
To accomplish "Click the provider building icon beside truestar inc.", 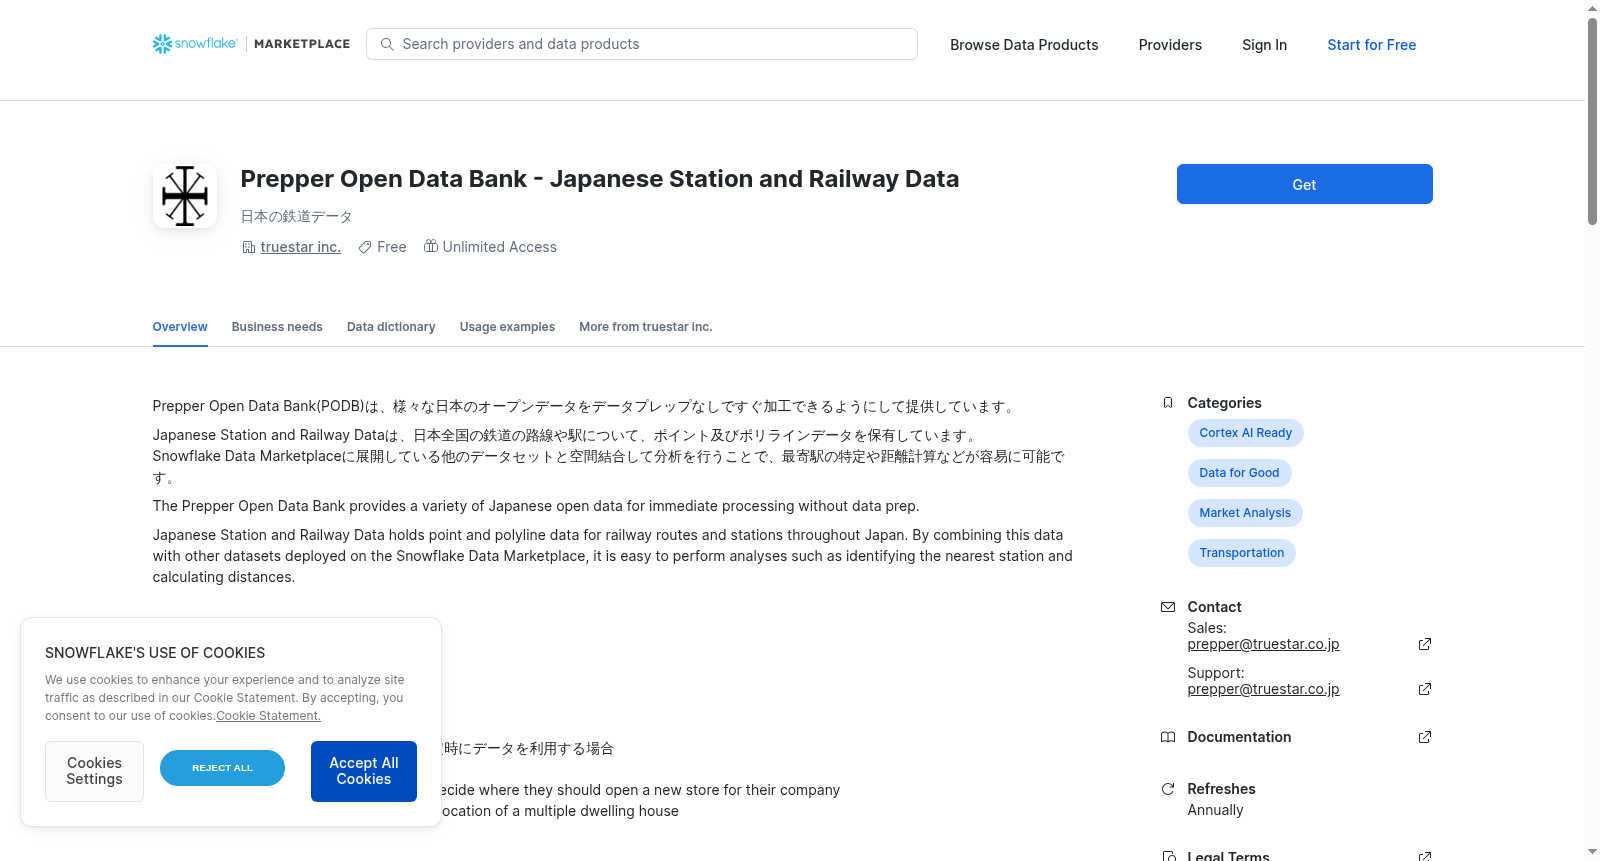I will click(x=249, y=247).
